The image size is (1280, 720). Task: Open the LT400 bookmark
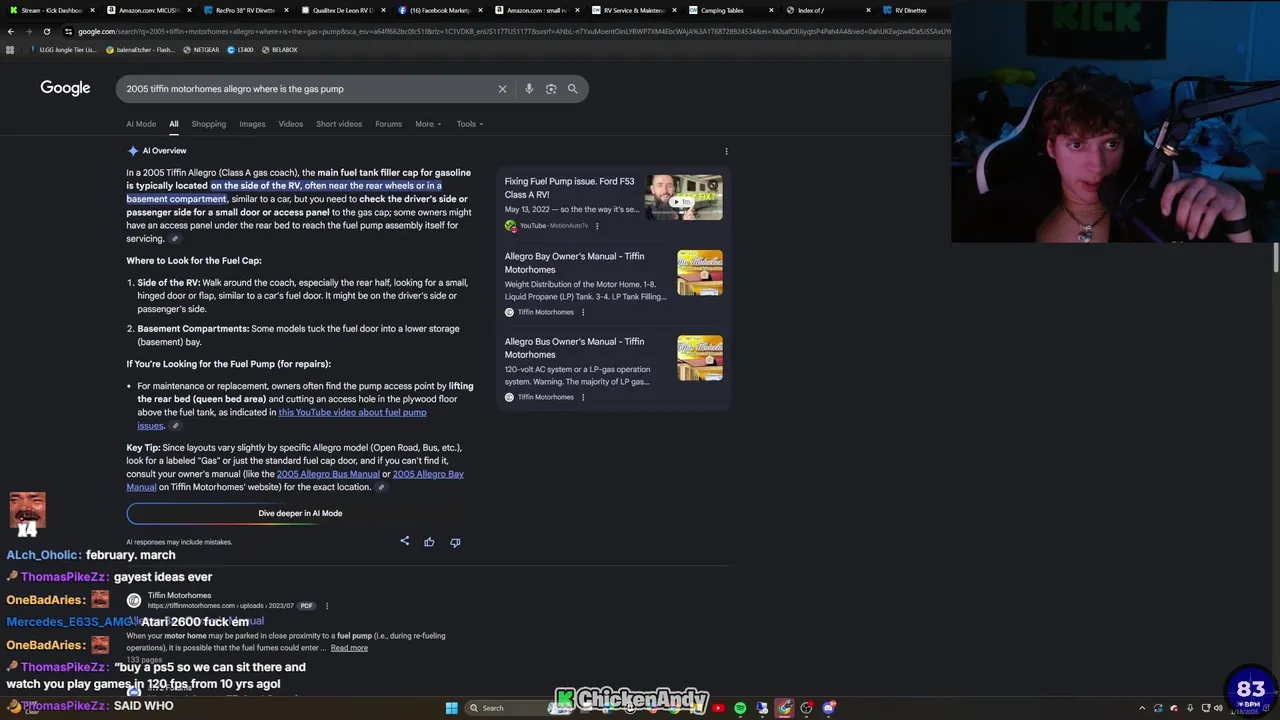pyautogui.click(x=240, y=49)
